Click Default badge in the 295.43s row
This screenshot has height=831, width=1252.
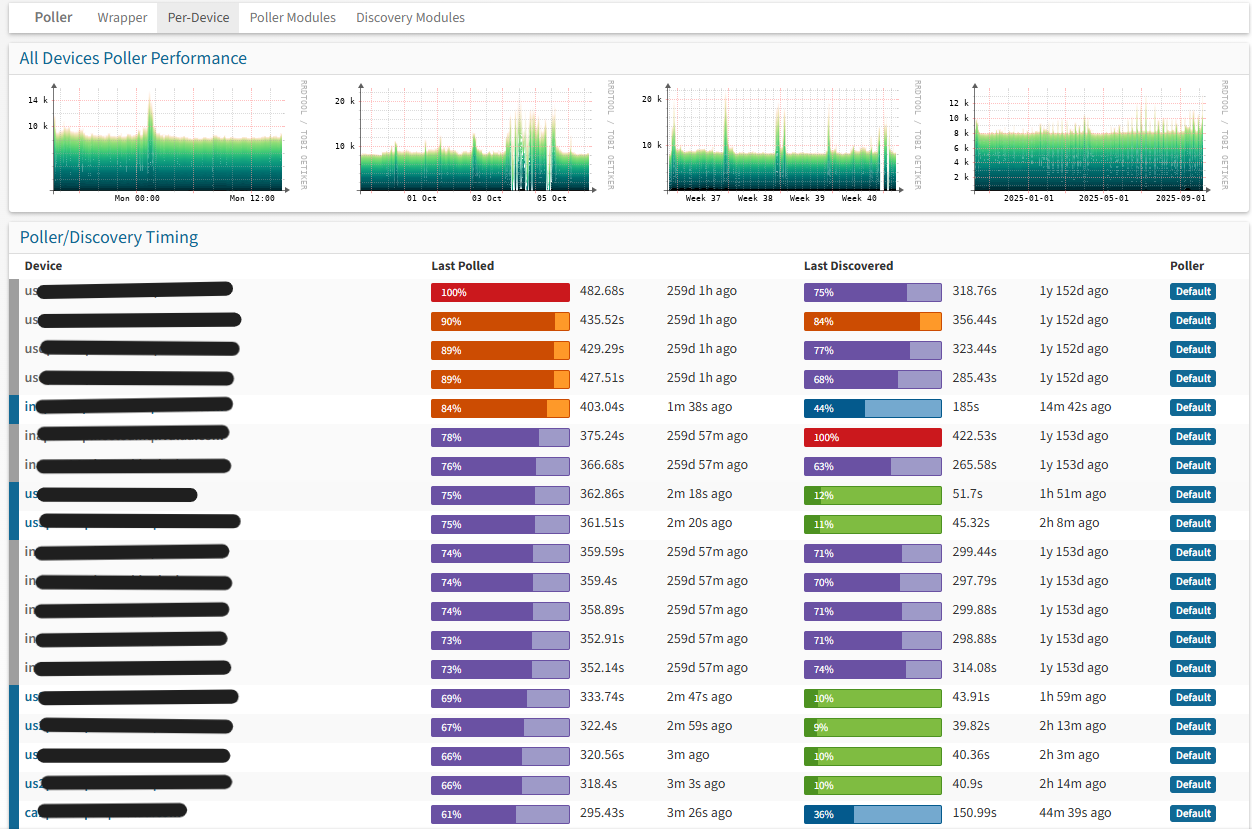(x=1192, y=814)
